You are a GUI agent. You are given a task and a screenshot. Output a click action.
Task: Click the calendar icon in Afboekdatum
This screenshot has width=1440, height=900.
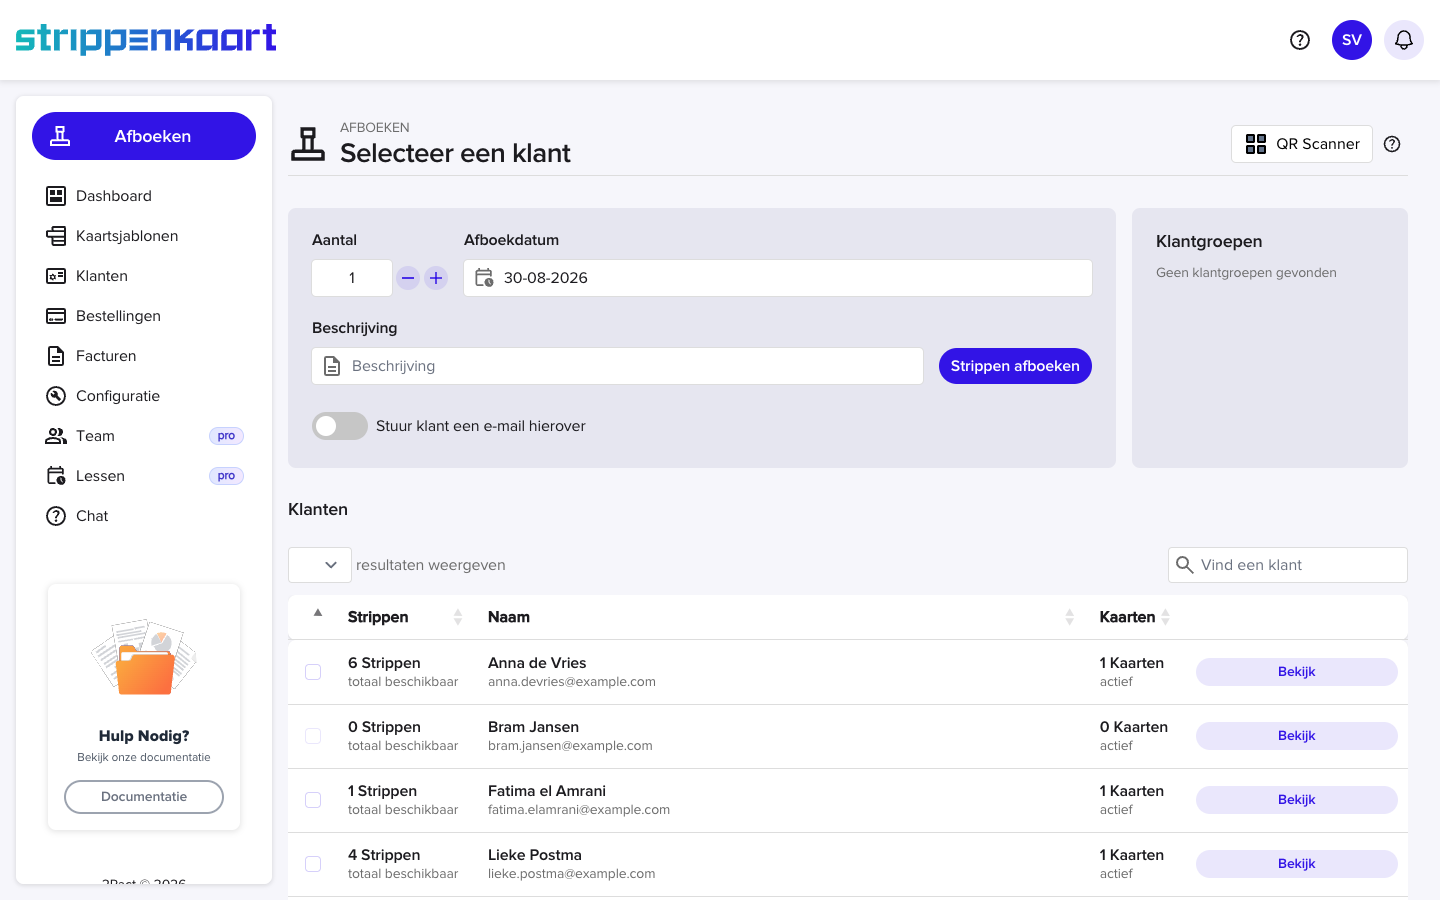pyautogui.click(x=484, y=277)
